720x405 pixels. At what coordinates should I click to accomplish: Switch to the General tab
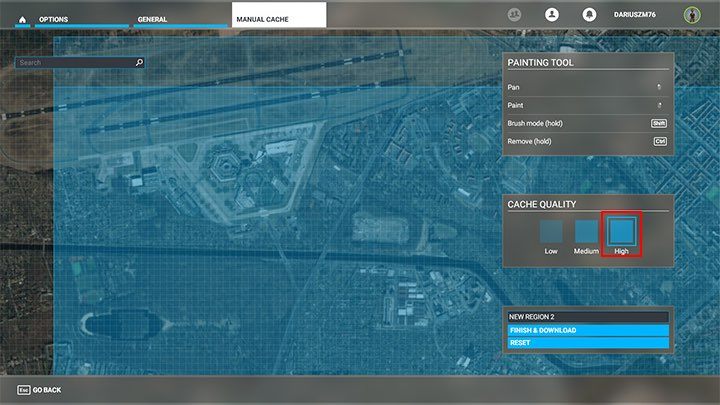[x=152, y=19]
